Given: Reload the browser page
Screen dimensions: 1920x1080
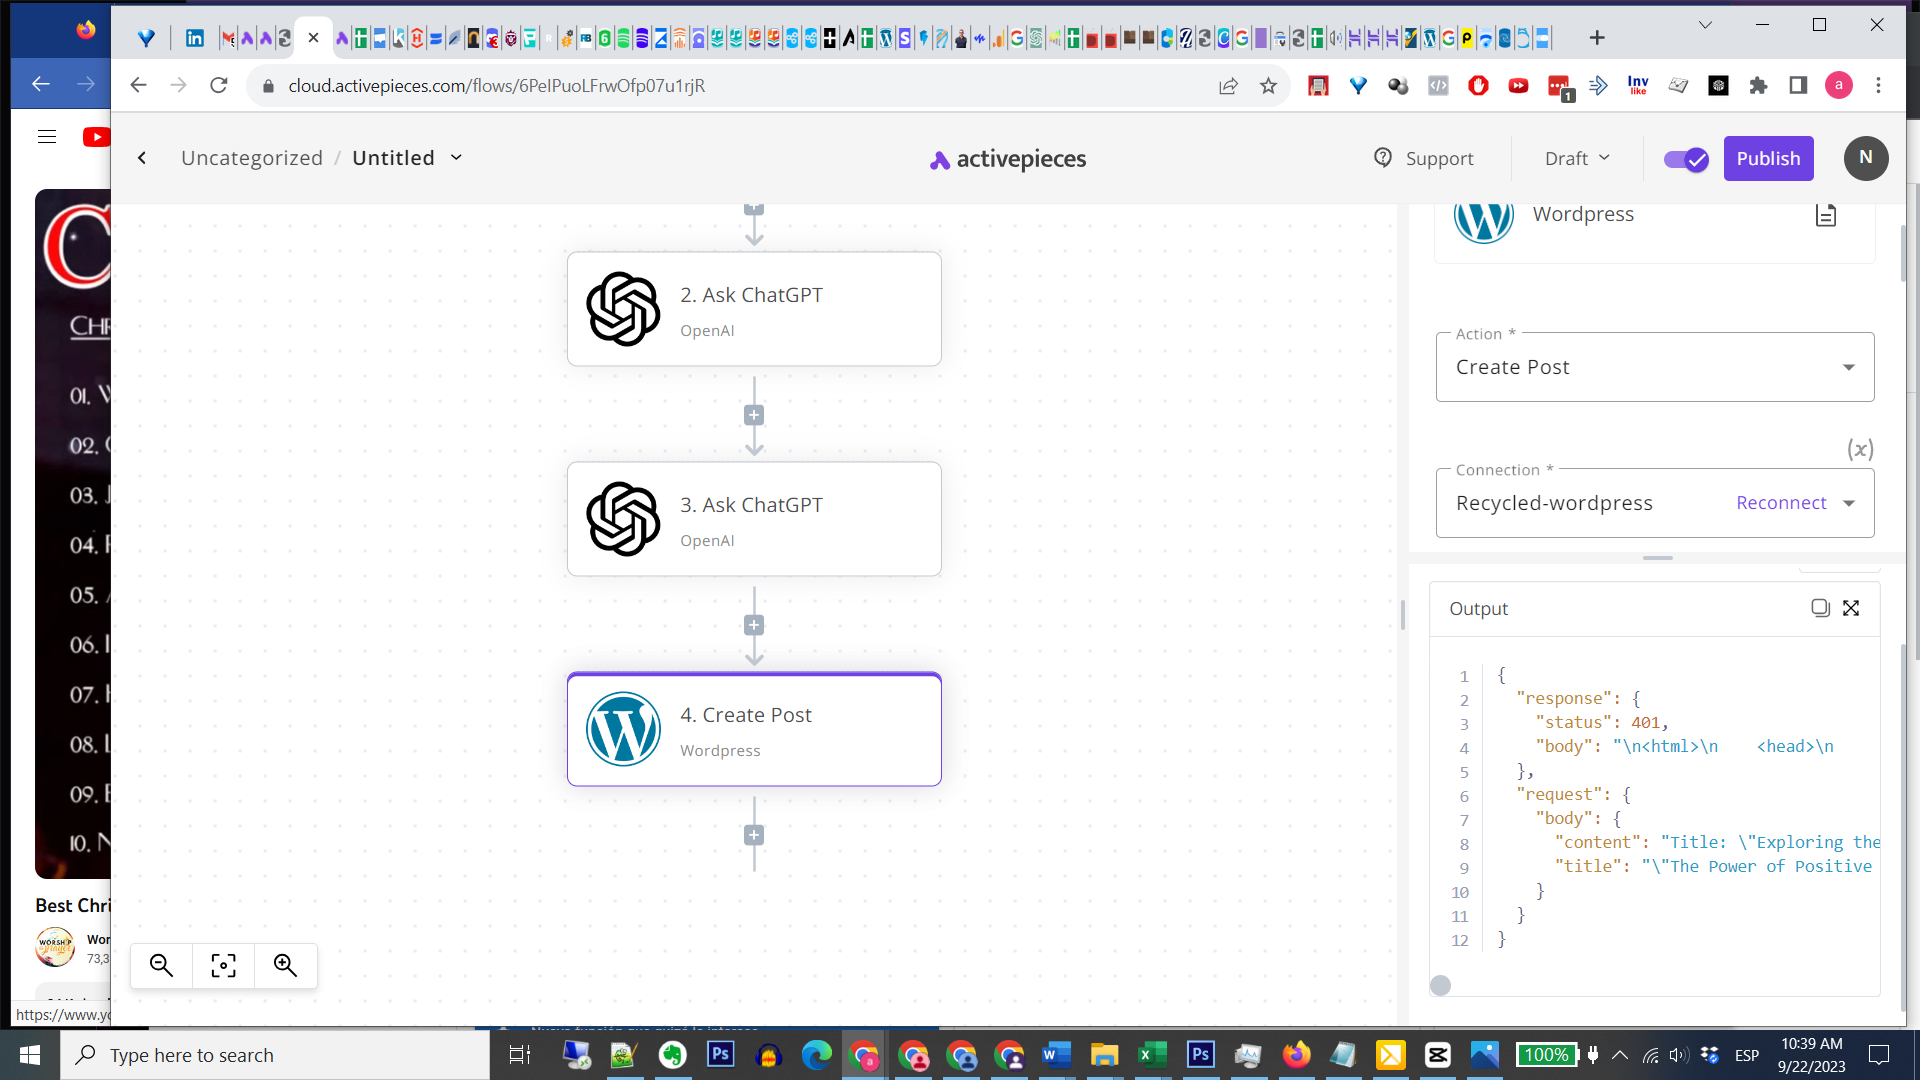Looking at the screenshot, I should point(219,86).
